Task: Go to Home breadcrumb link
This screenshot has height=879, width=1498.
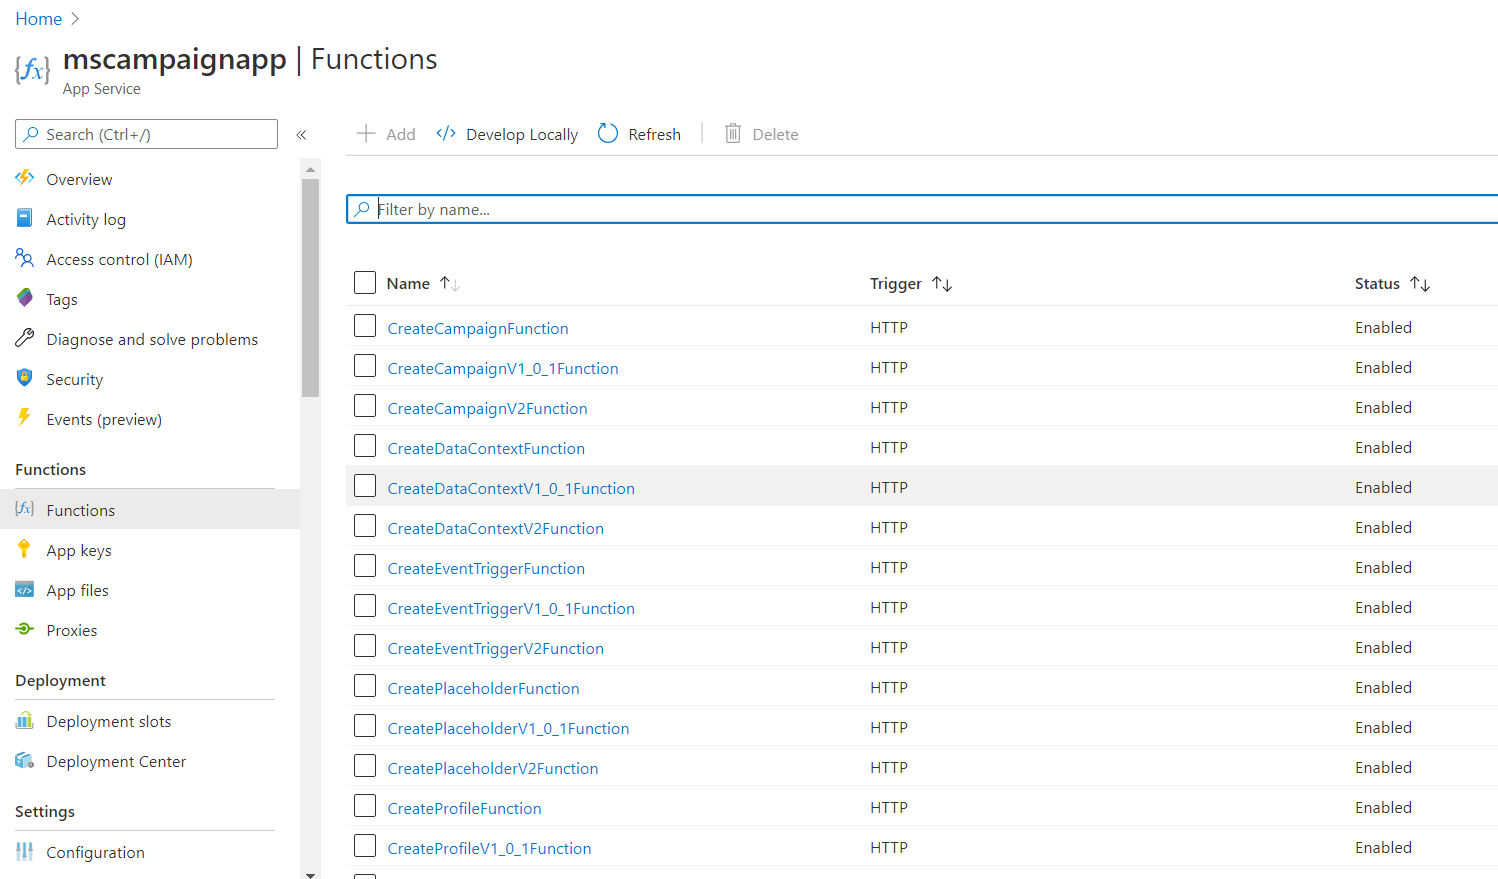Action: tap(38, 19)
